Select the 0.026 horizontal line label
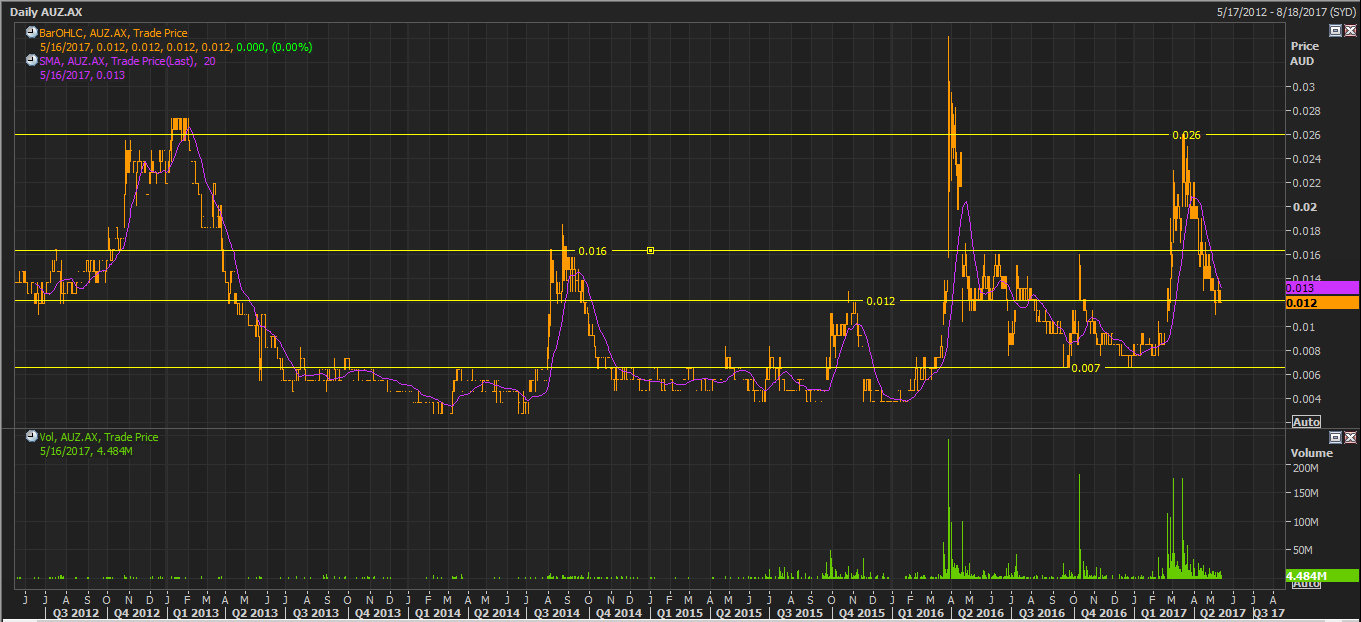 [x=1186, y=135]
